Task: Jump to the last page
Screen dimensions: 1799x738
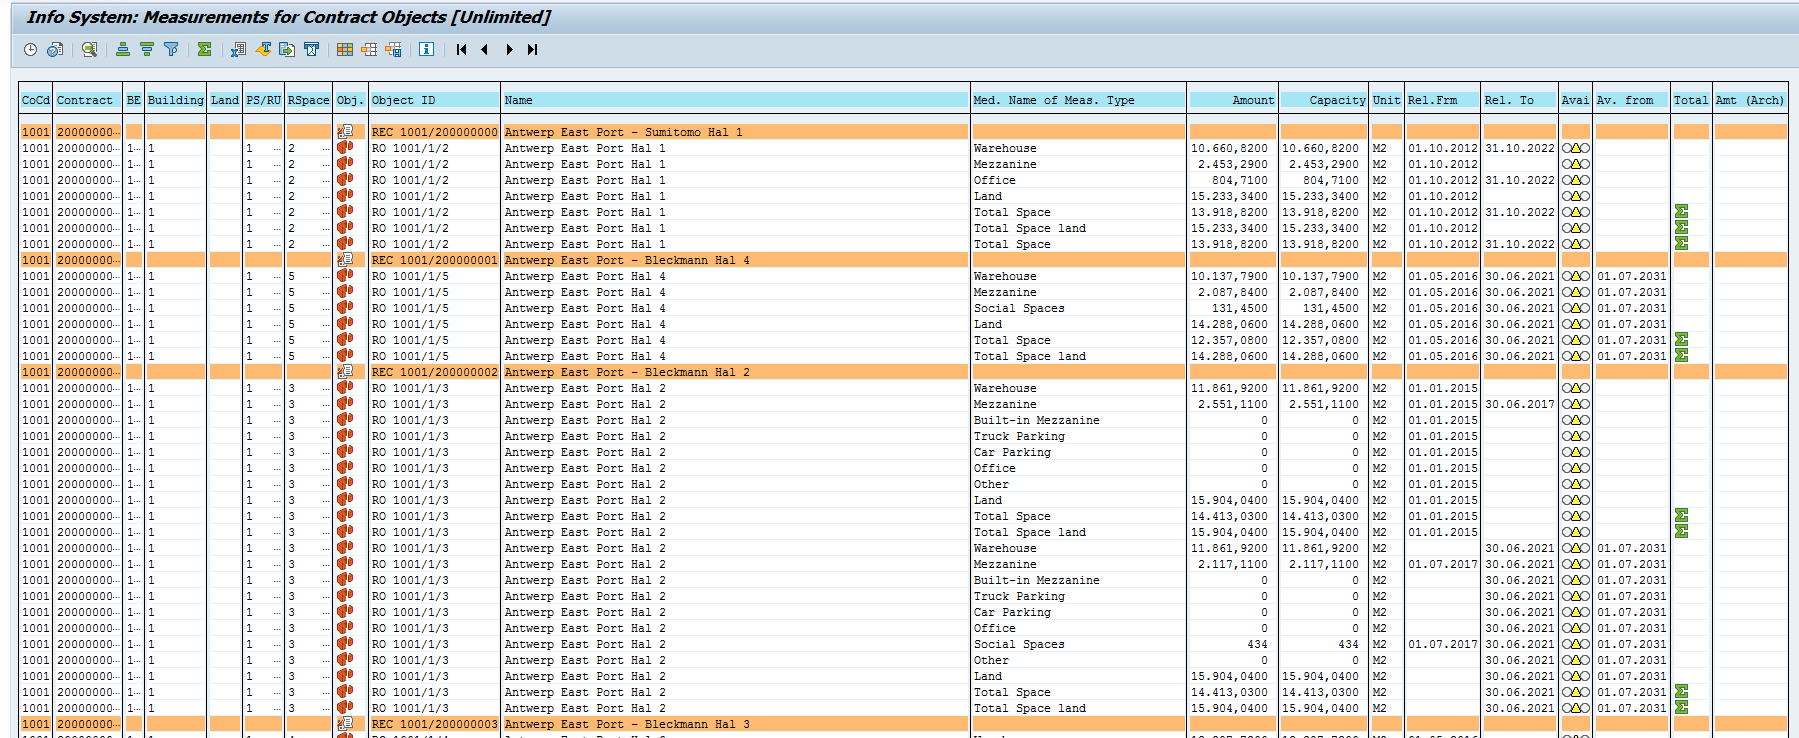Action: 533,49
